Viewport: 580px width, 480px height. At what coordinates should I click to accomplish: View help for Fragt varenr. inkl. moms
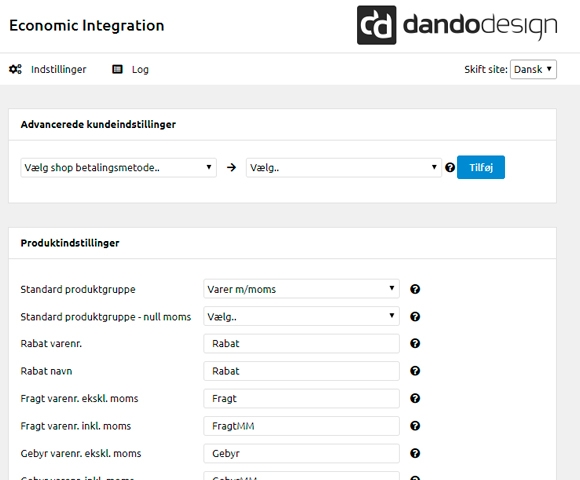pos(415,426)
